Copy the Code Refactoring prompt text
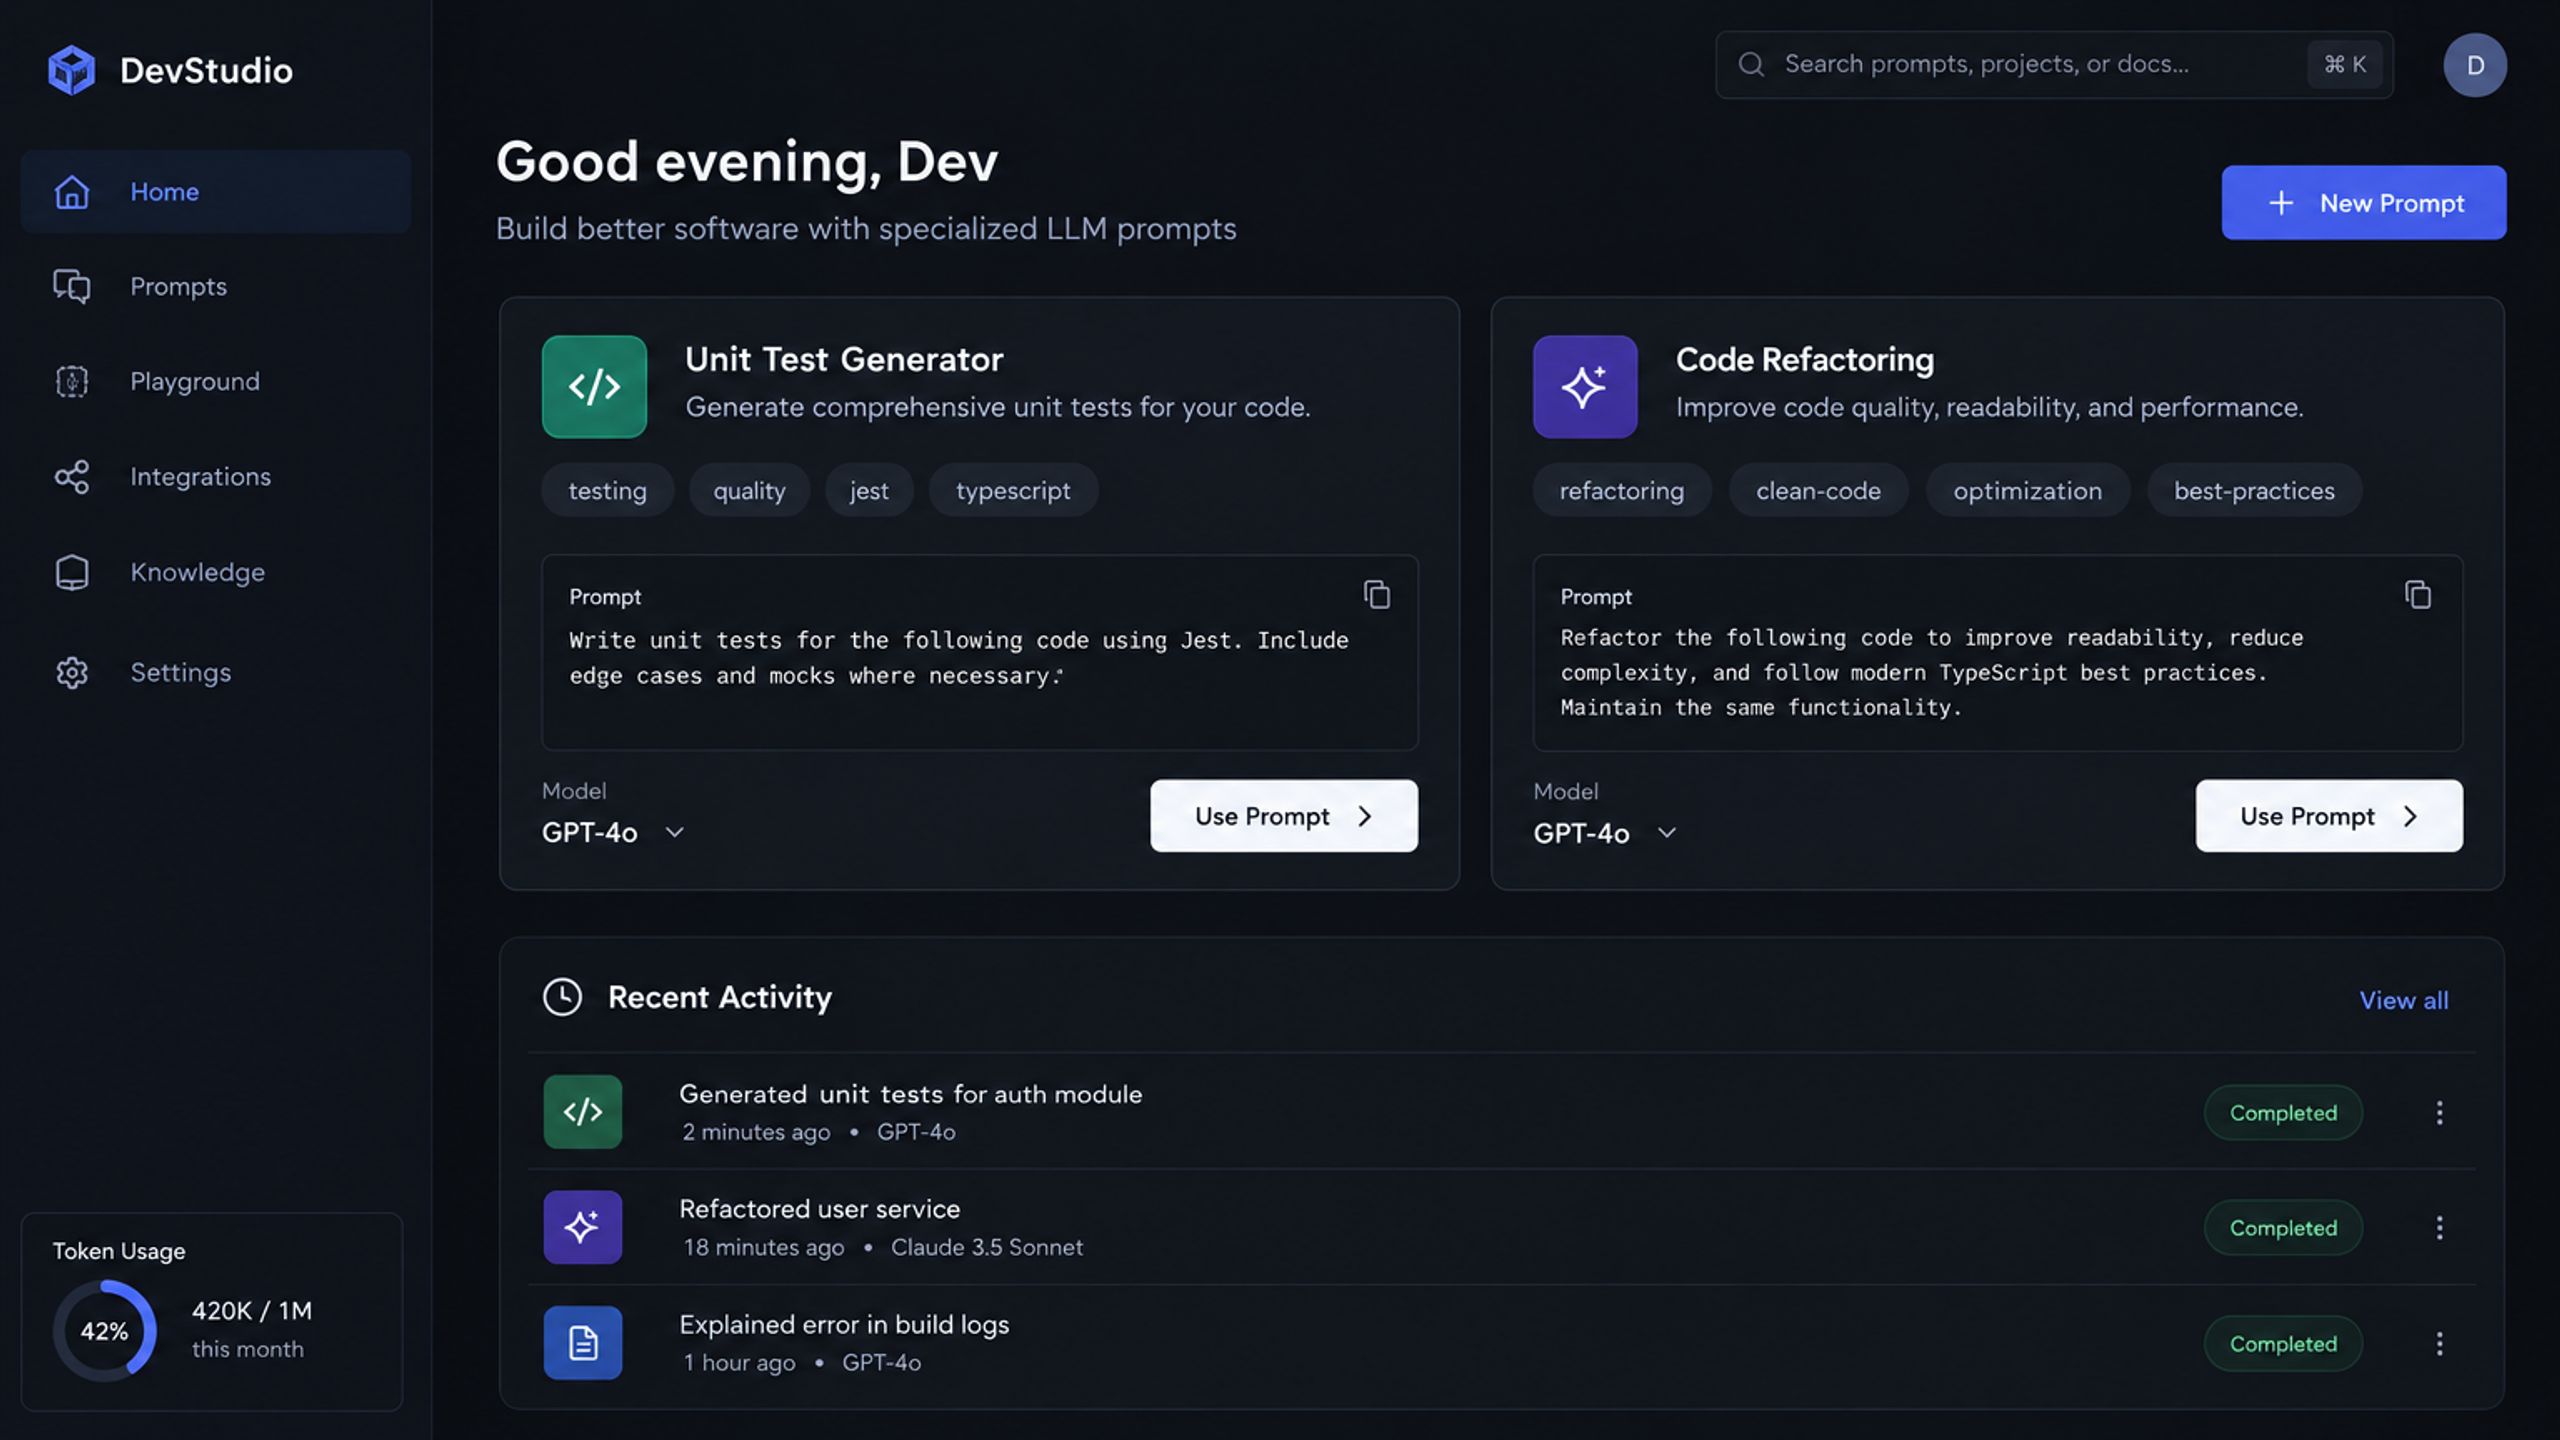This screenshot has height=1440, width=2560. click(x=2418, y=595)
